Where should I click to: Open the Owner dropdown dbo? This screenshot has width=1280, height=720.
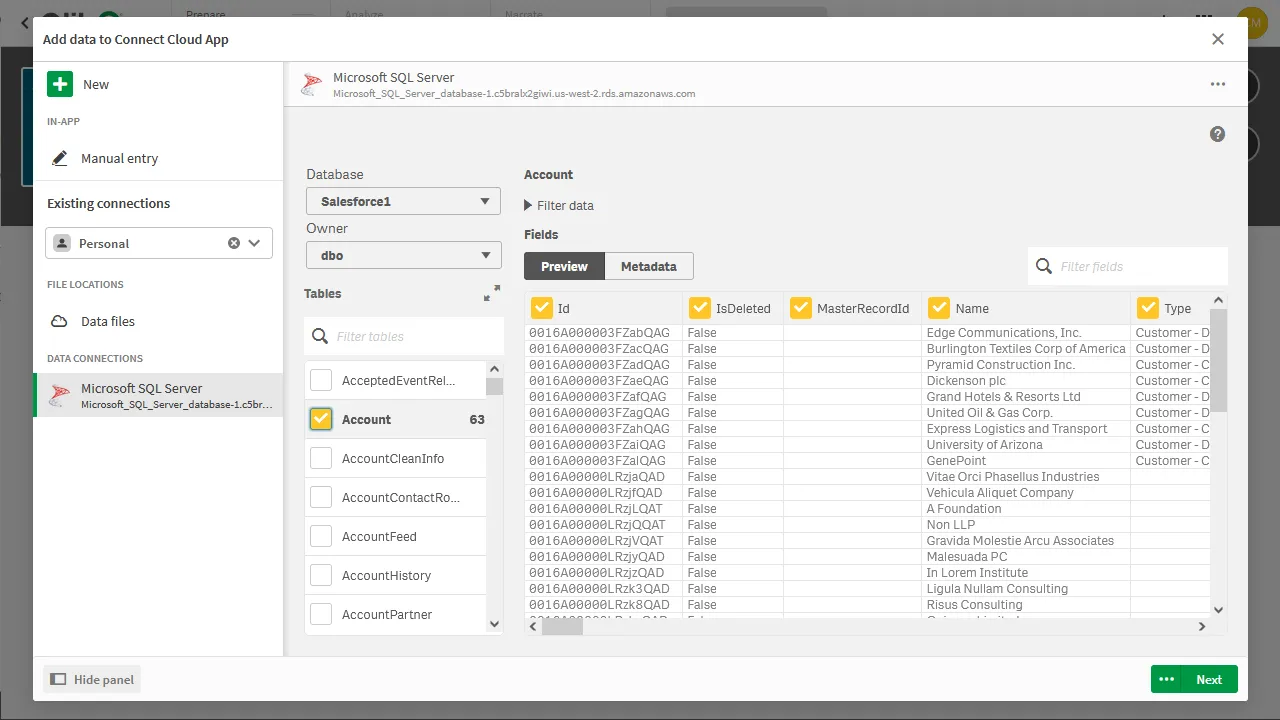(403, 255)
